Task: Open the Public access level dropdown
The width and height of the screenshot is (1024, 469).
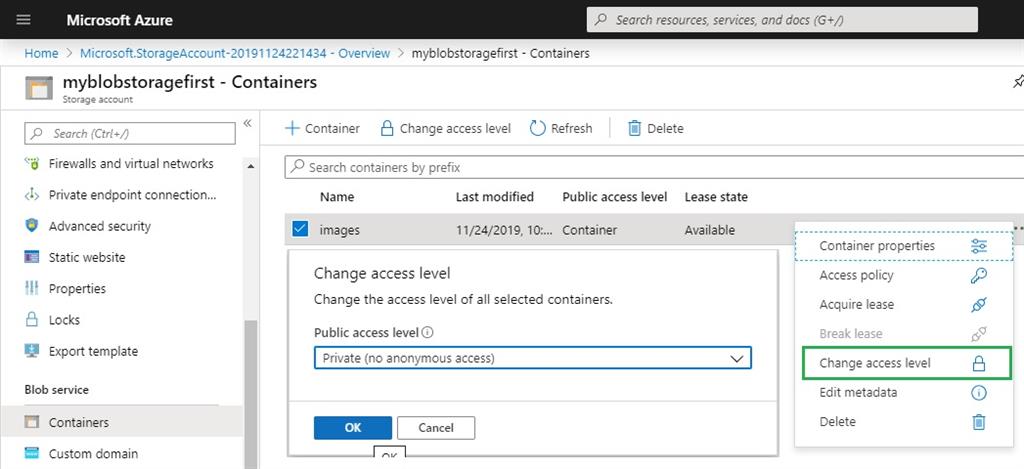Action: (532, 358)
